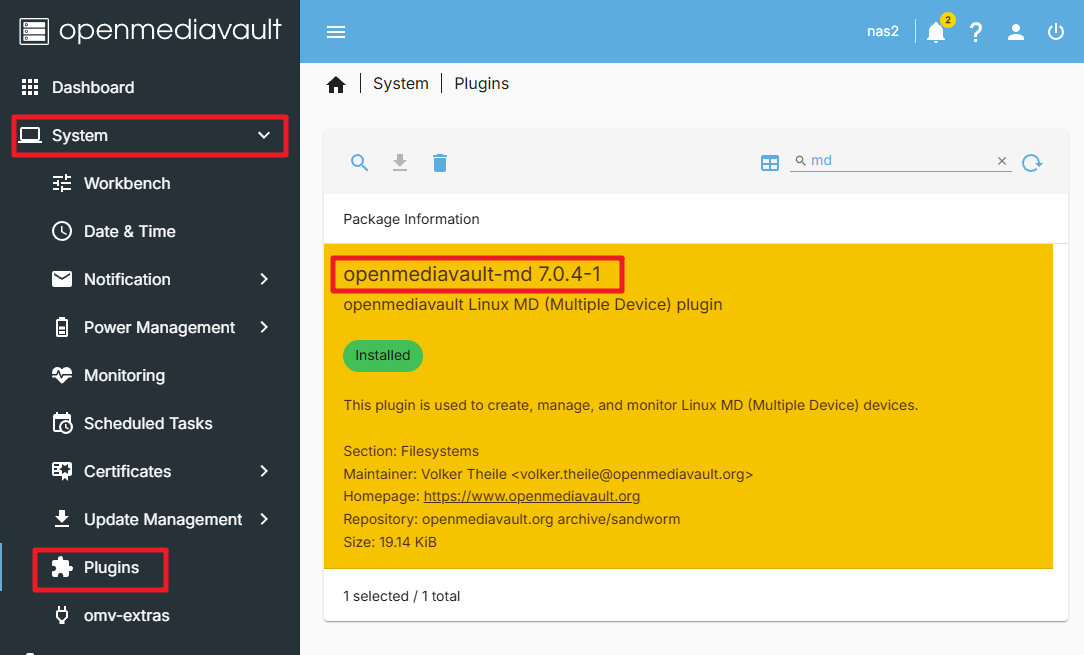Click the Monitoring heartbeat icon

coord(62,375)
